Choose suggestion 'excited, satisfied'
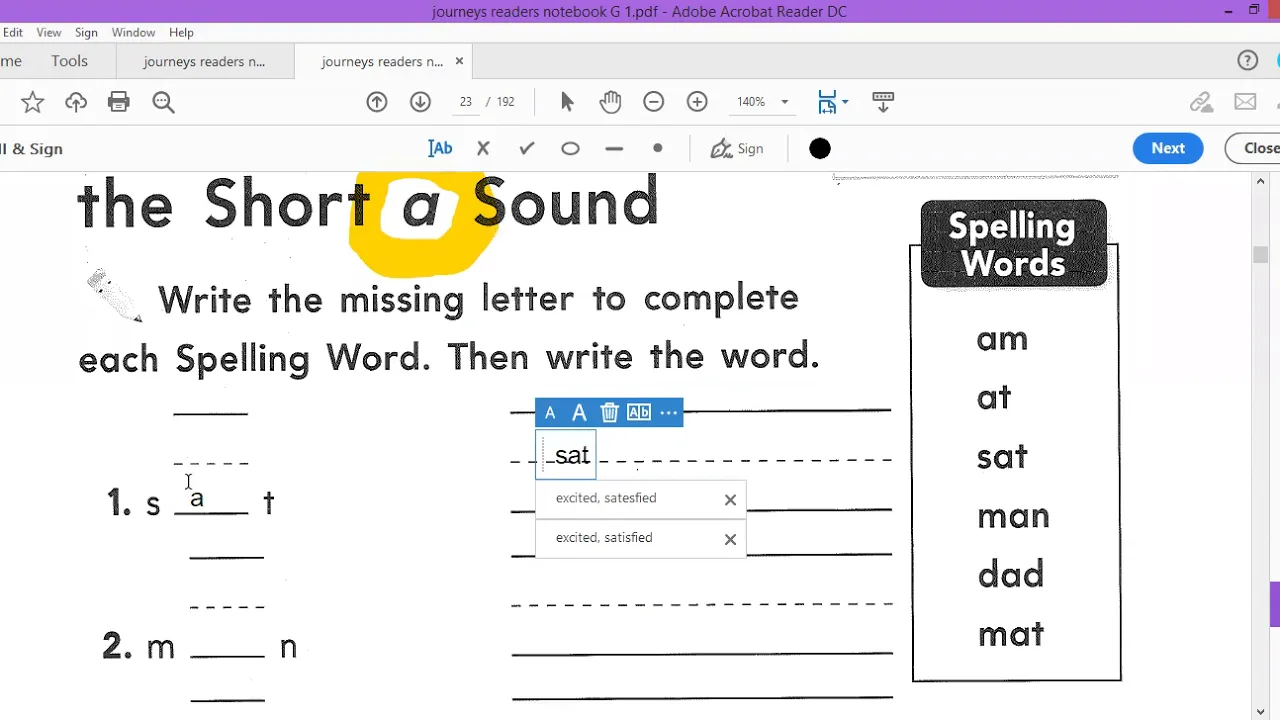 tap(604, 538)
